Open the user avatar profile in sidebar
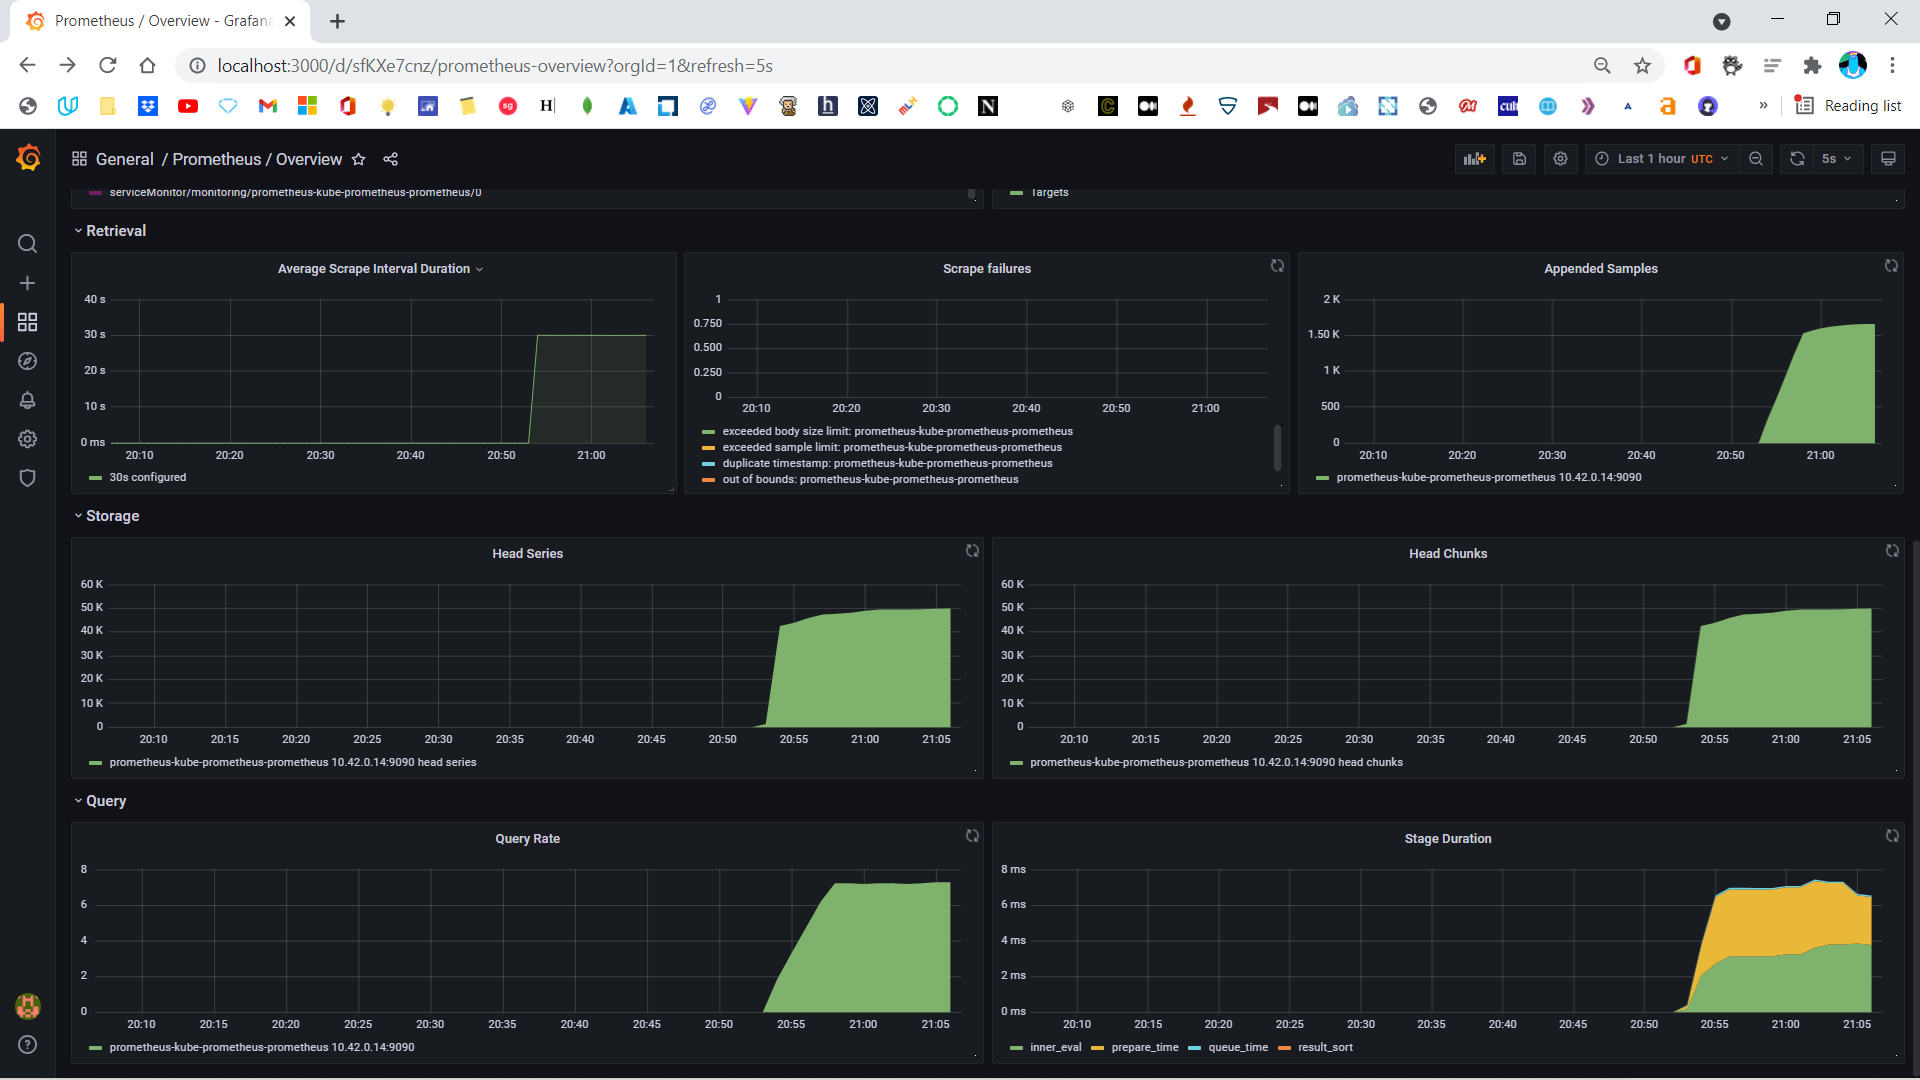1920x1080 pixels. pos(28,1006)
